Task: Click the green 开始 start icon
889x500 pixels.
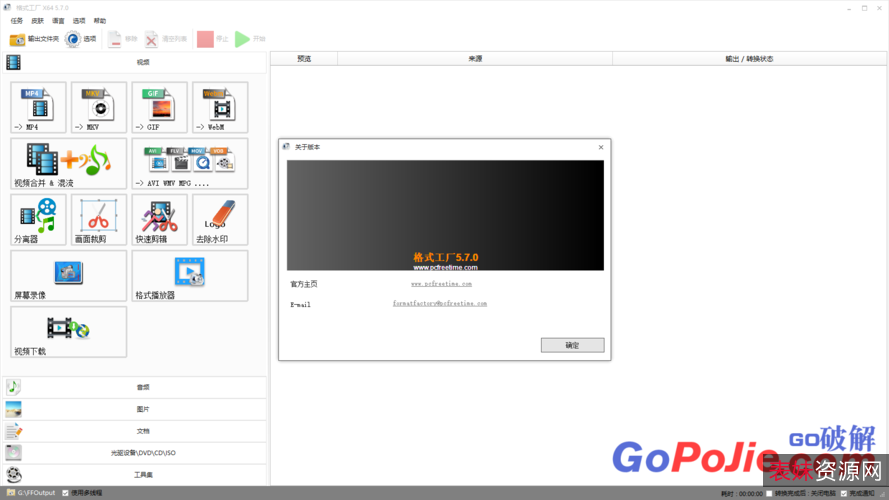Action: click(x=242, y=39)
